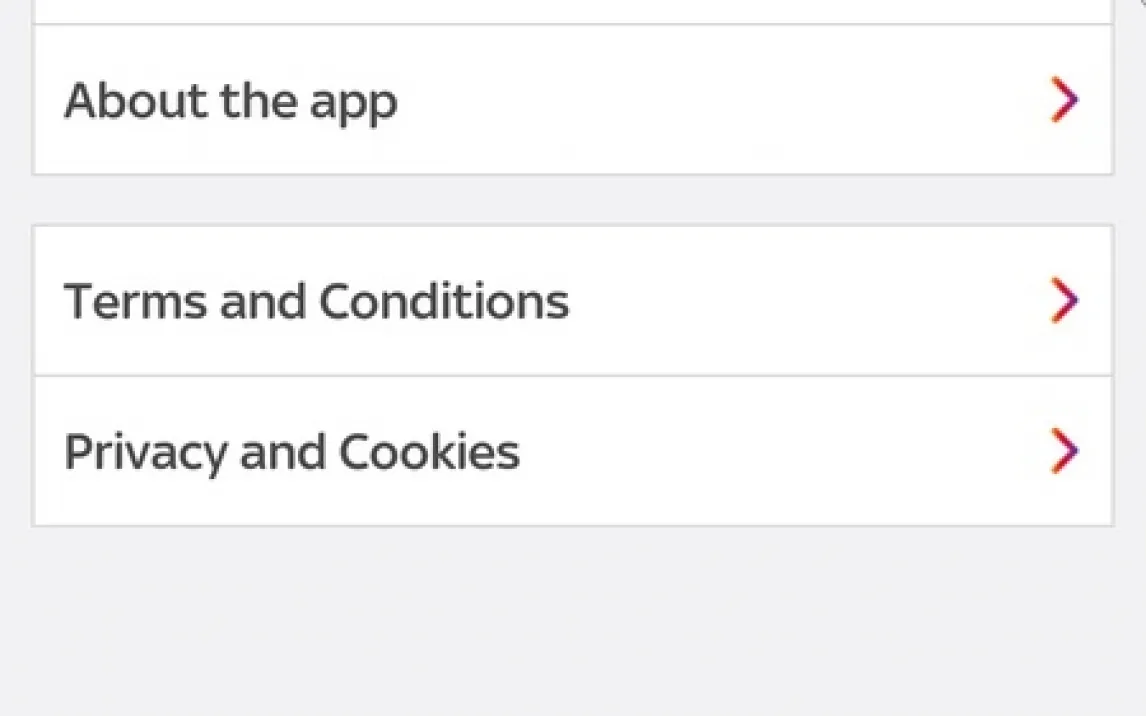Click the empty grey area below Privacy and Cookies
The height and width of the screenshot is (716, 1146).
click(572, 620)
